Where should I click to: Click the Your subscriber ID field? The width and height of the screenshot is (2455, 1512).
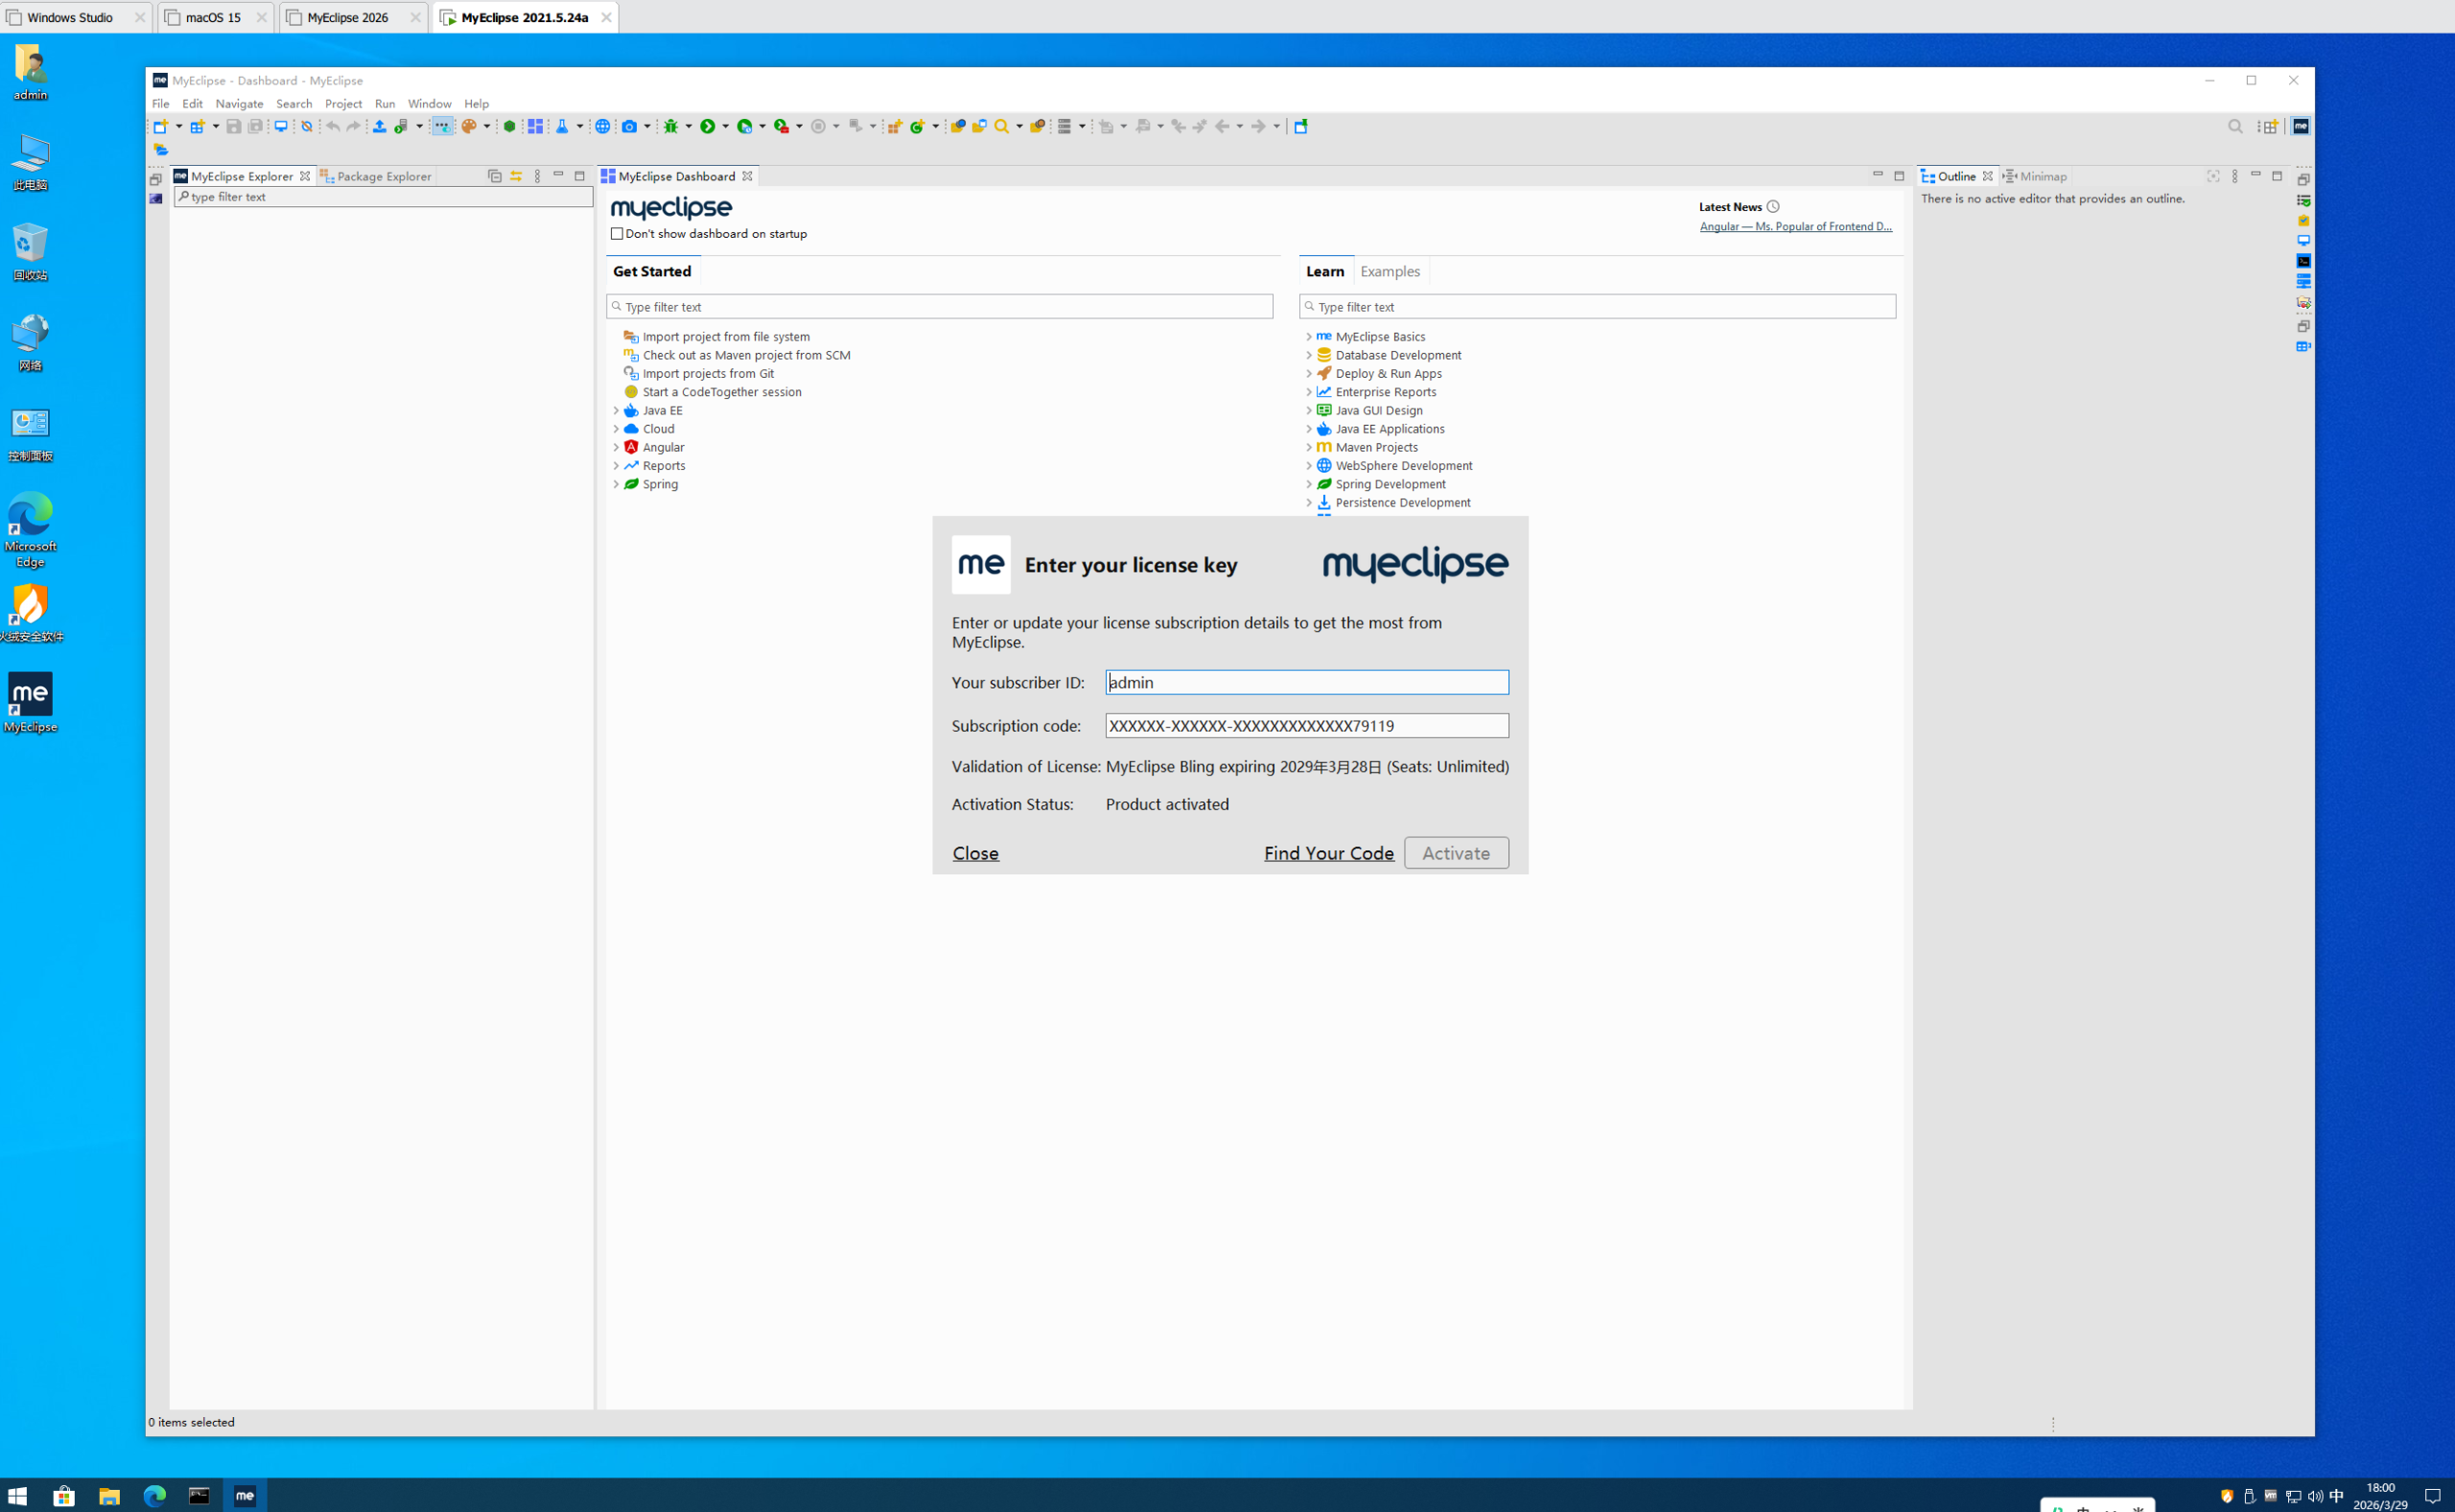(x=1307, y=682)
